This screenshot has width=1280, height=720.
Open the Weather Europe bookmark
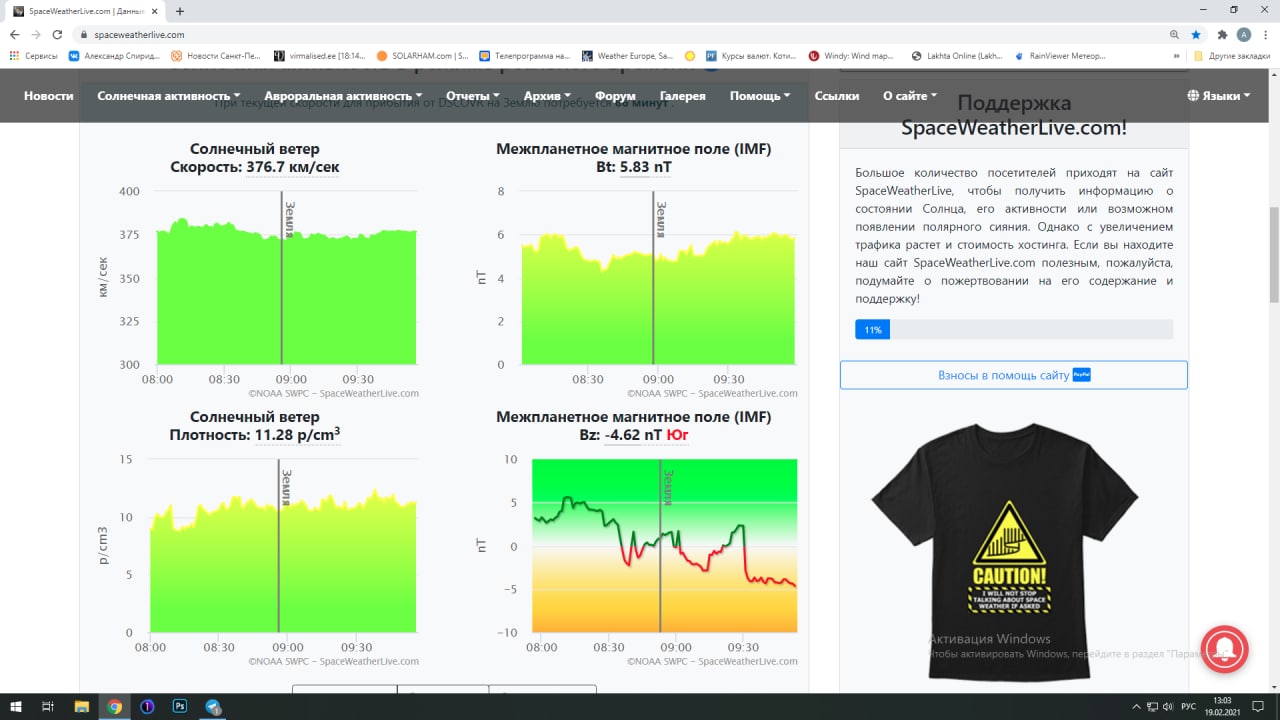click(x=628, y=56)
